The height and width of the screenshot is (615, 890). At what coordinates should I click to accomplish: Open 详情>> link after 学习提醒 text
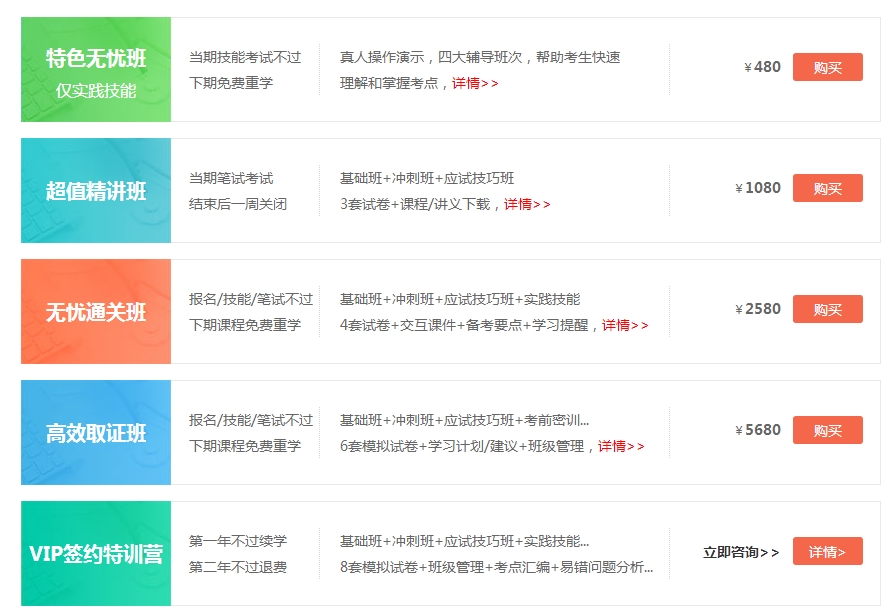tap(625, 325)
